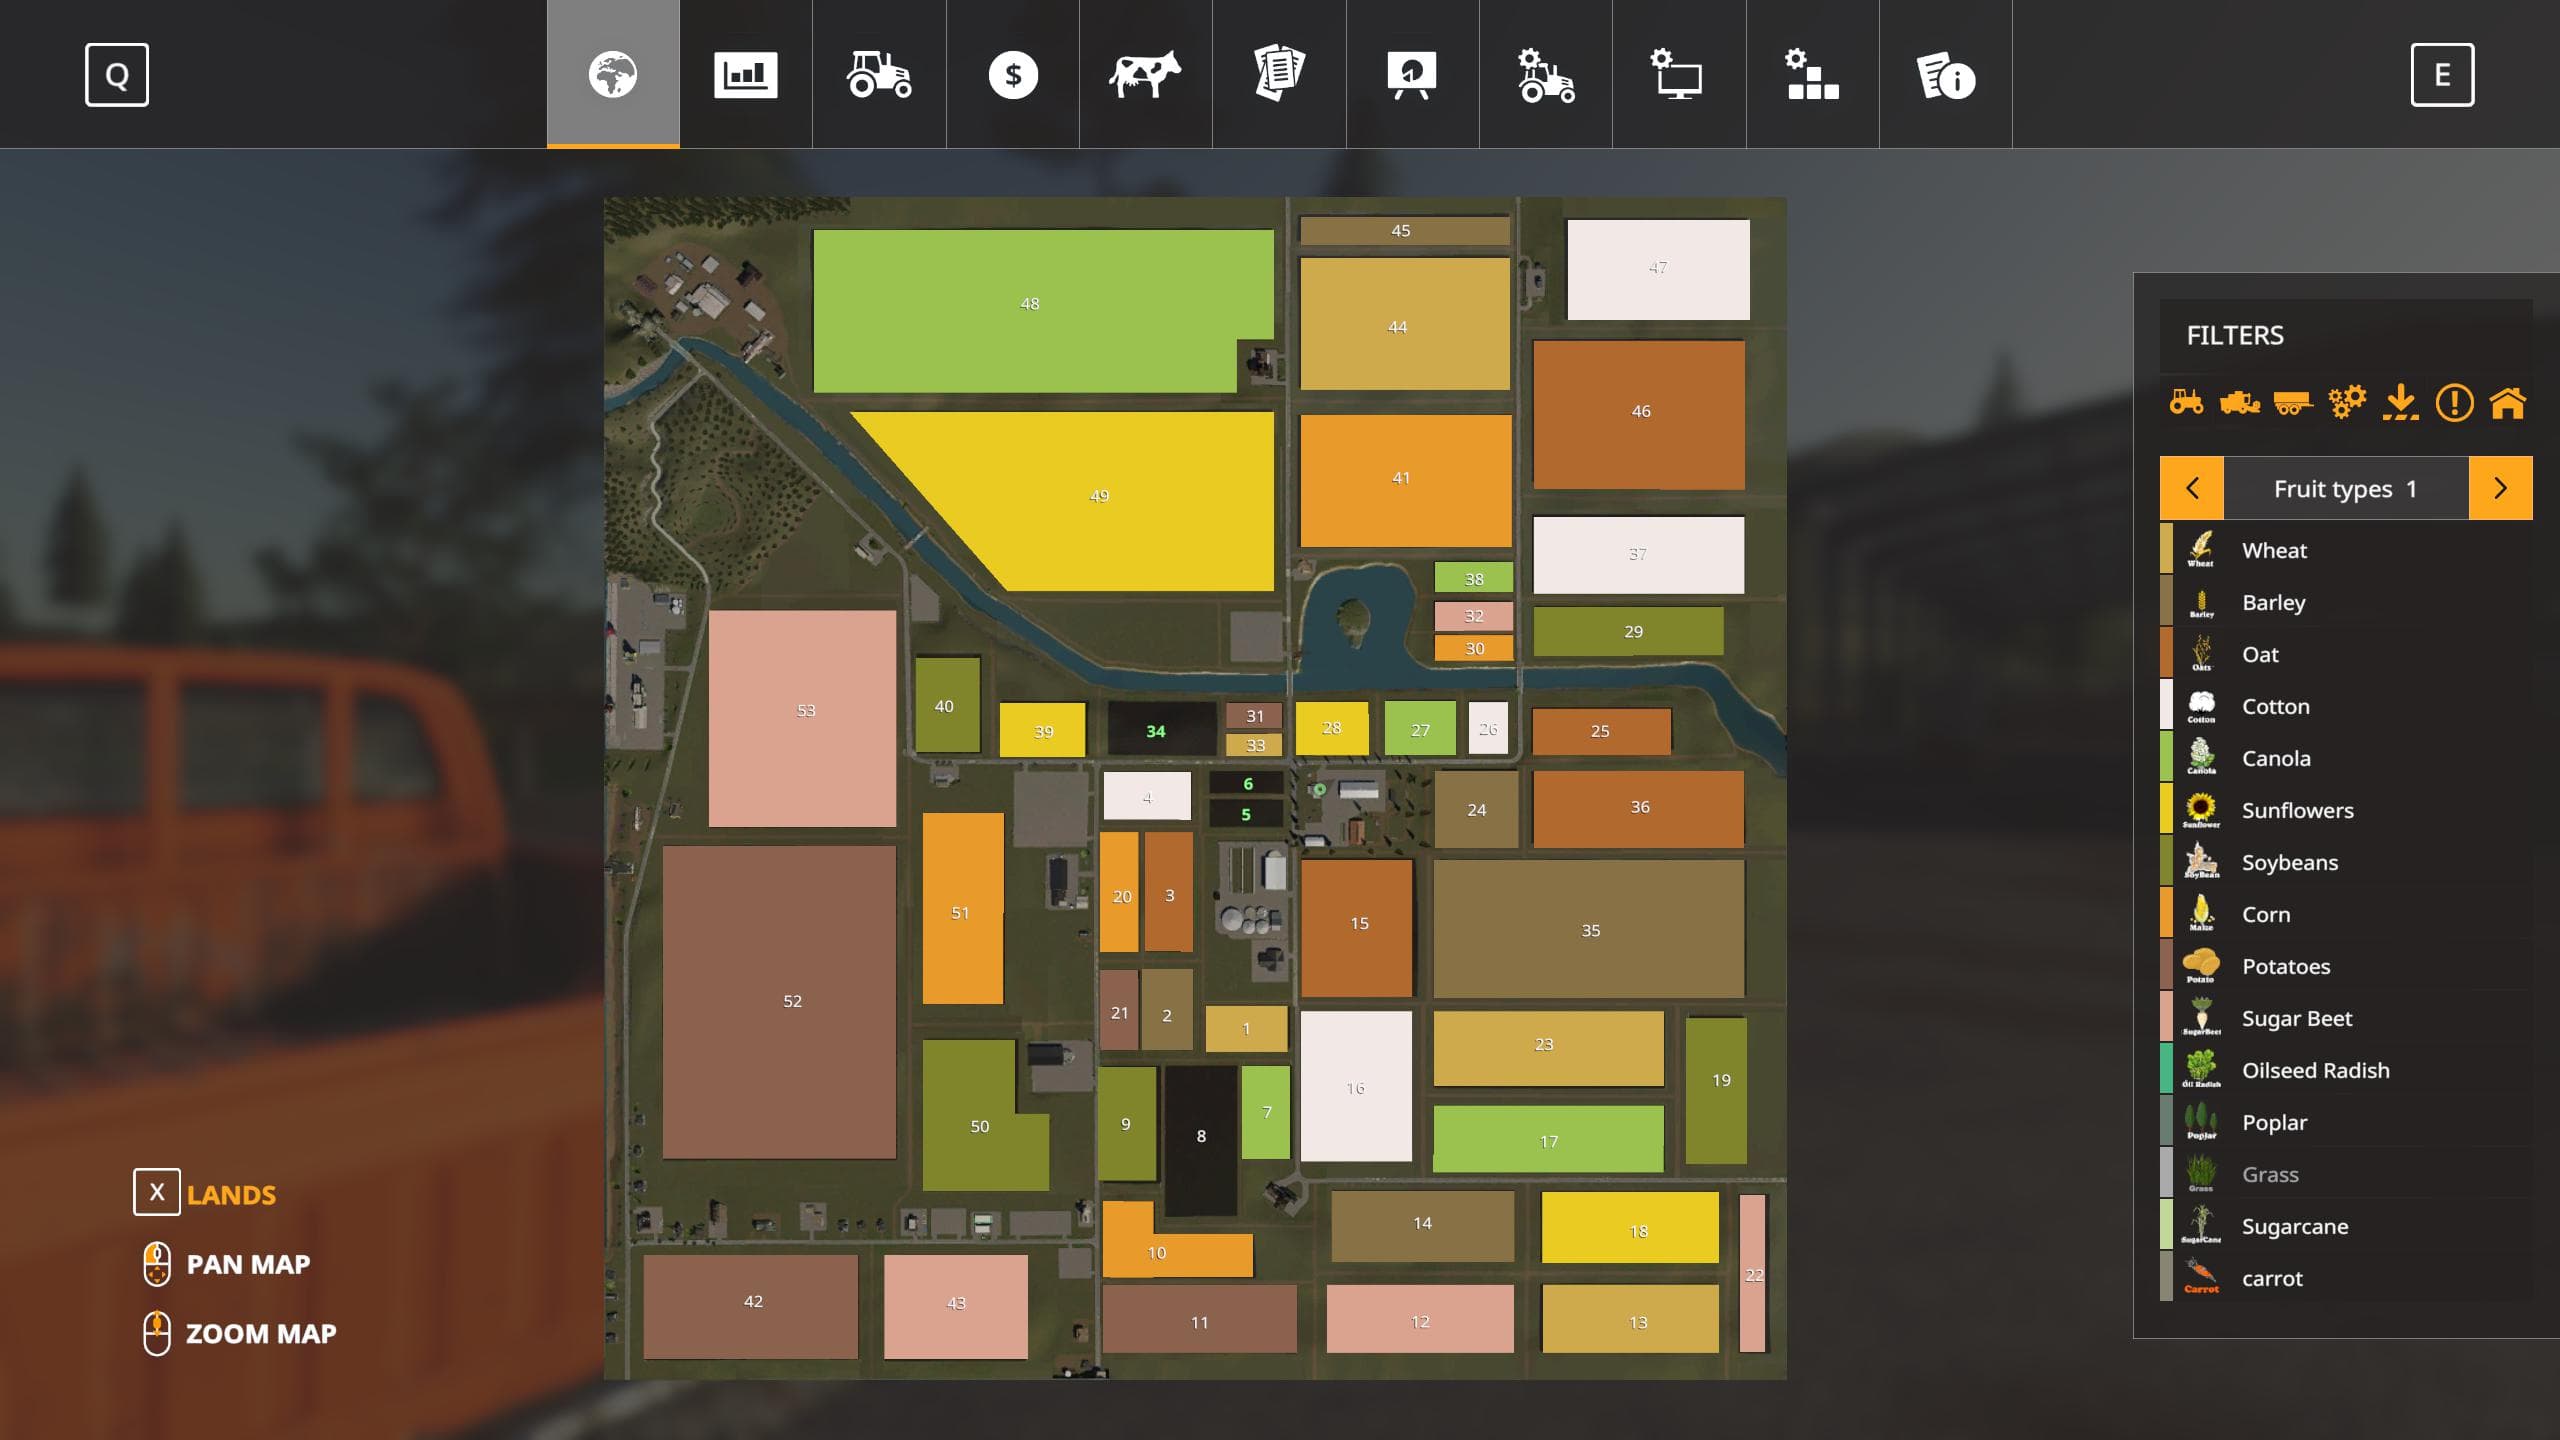This screenshot has width=2560, height=1440.
Task: Select field 18 on the map
Action: [1630, 1227]
